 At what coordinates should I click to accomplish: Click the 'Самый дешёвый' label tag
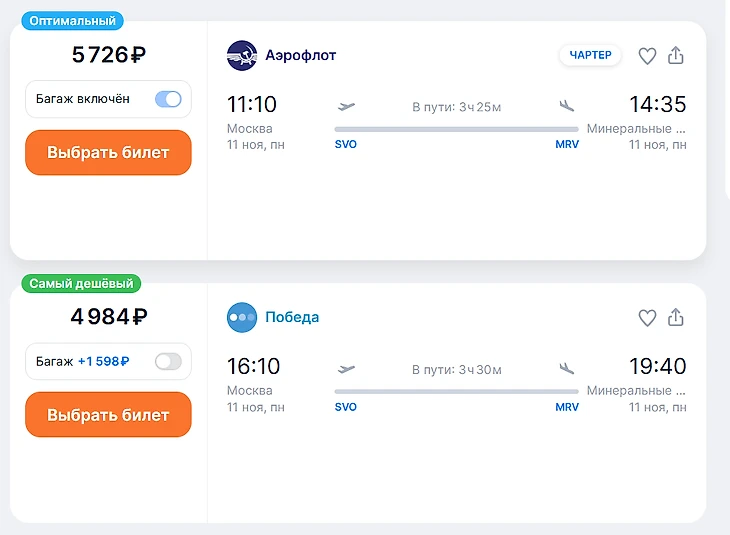pos(82,283)
